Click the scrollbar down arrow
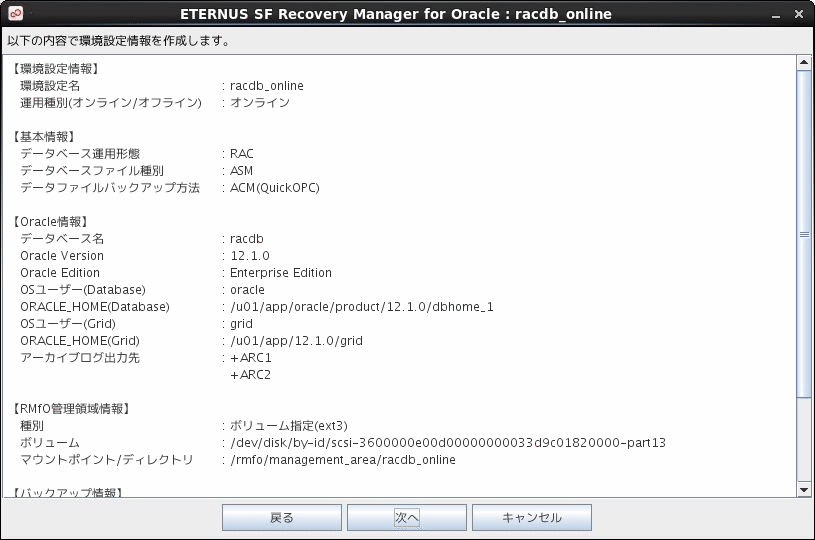The width and height of the screenshot is (815, 540). (x=804, y=490)
